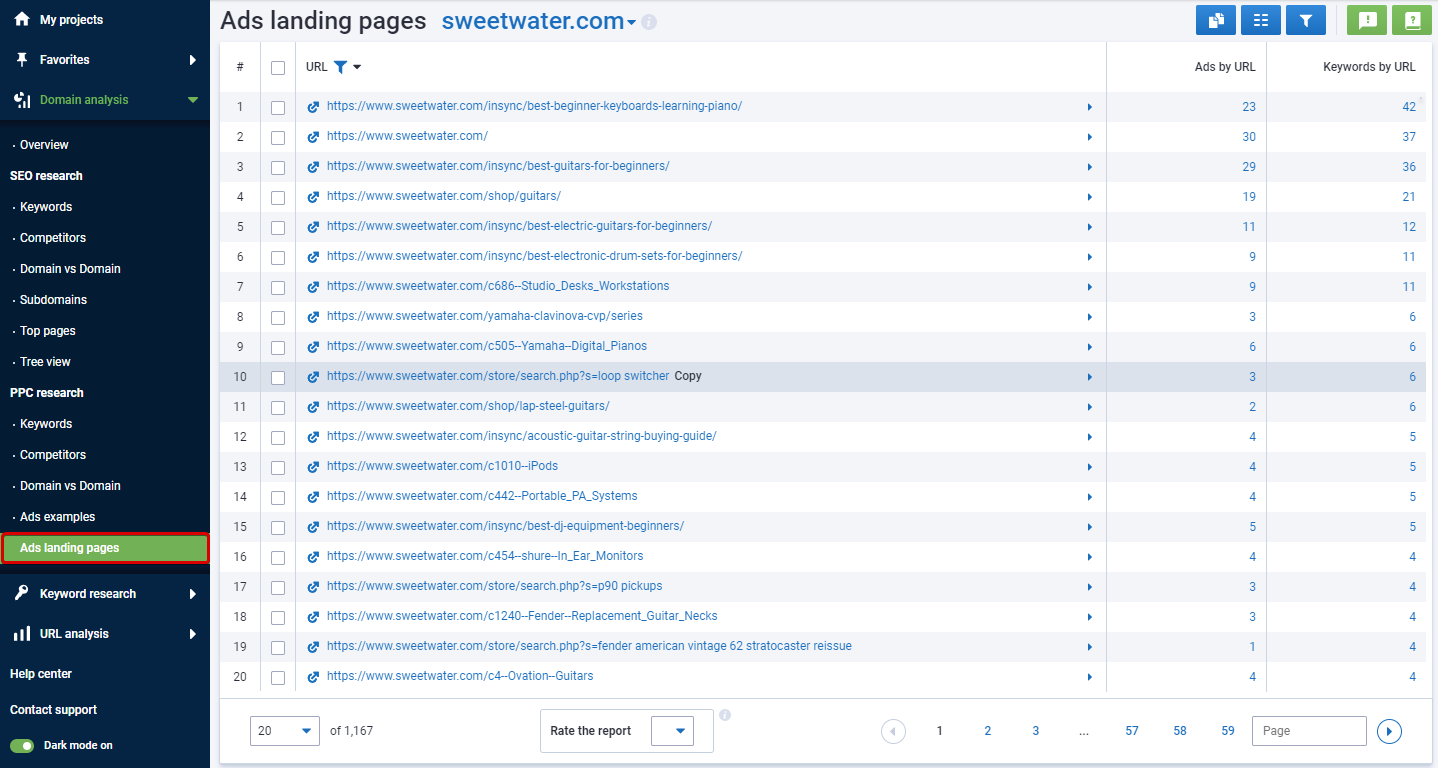Viewport: 1438px width, 768px height.
Task: Expand the Keyword research submenu arrow
Action: point(193,594)
